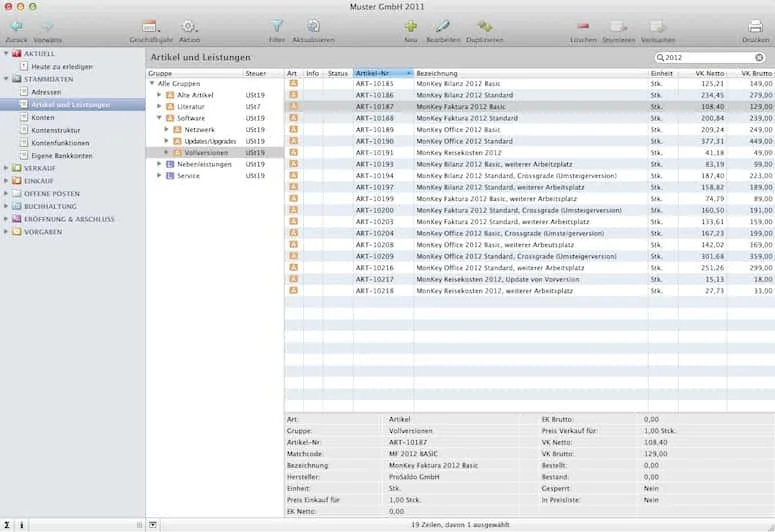
Task: Open Kontenstruktur in sidebar
Action: (55, 130)
